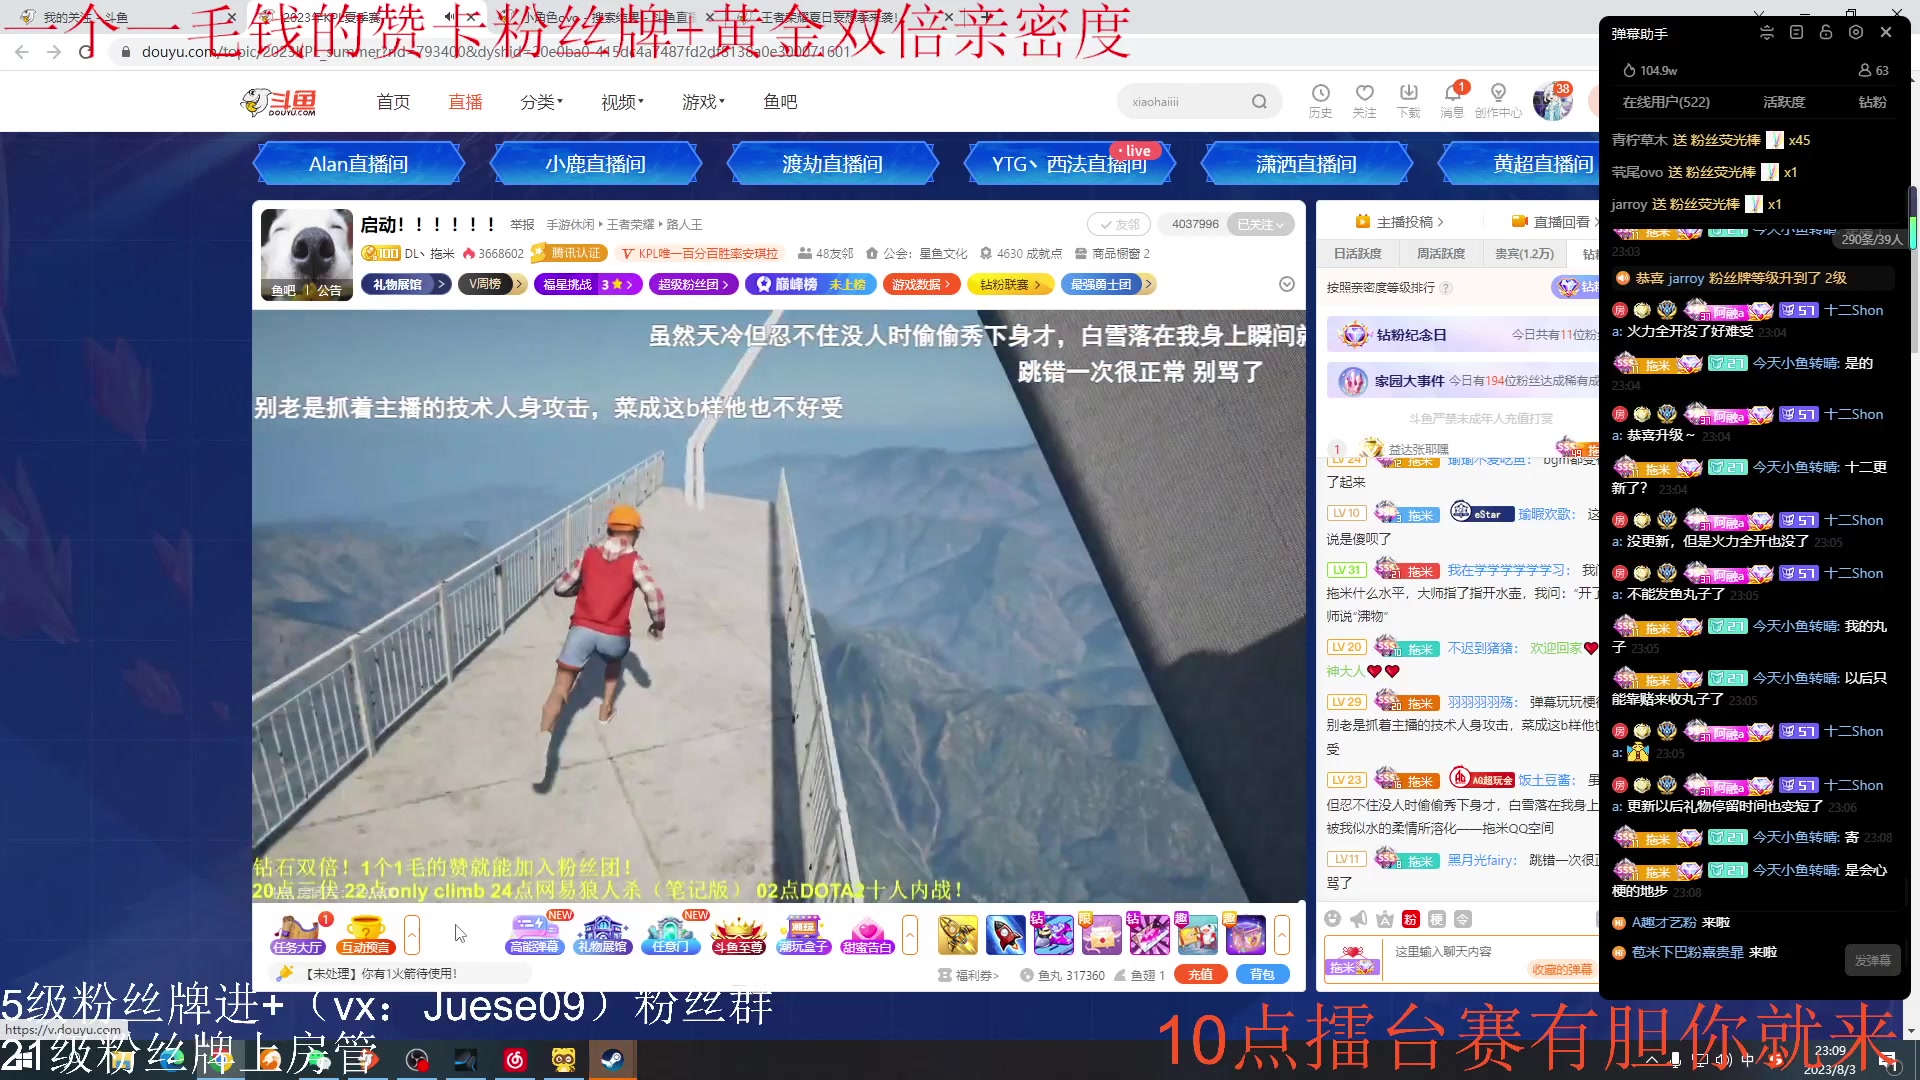The image size is (1920, 1080).
Task: Click the 发弹幕 send button
Action: [x=1872, y=960]
